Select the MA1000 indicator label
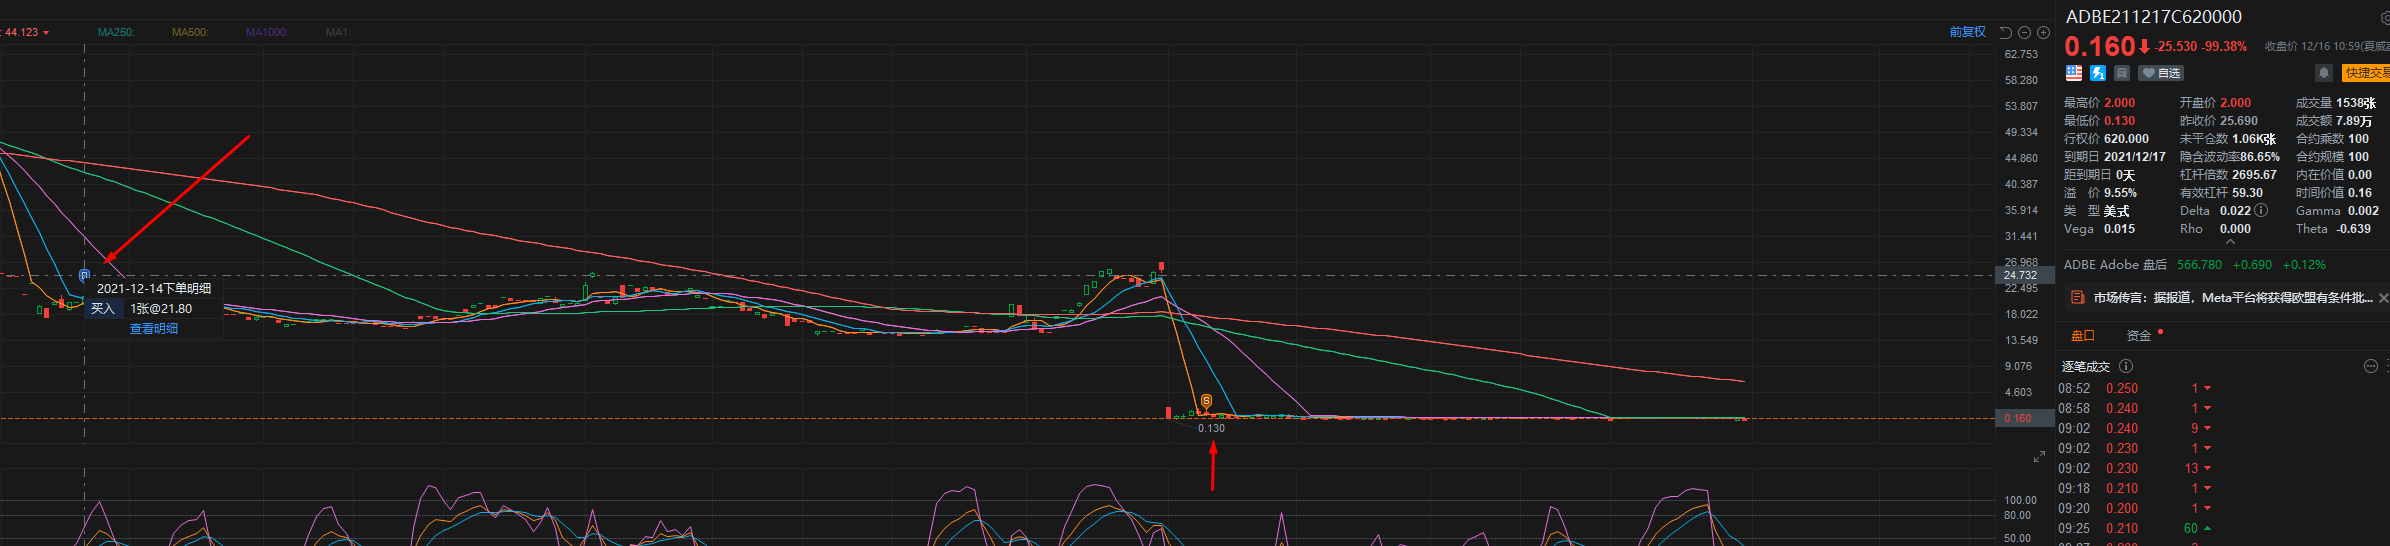 267,32
